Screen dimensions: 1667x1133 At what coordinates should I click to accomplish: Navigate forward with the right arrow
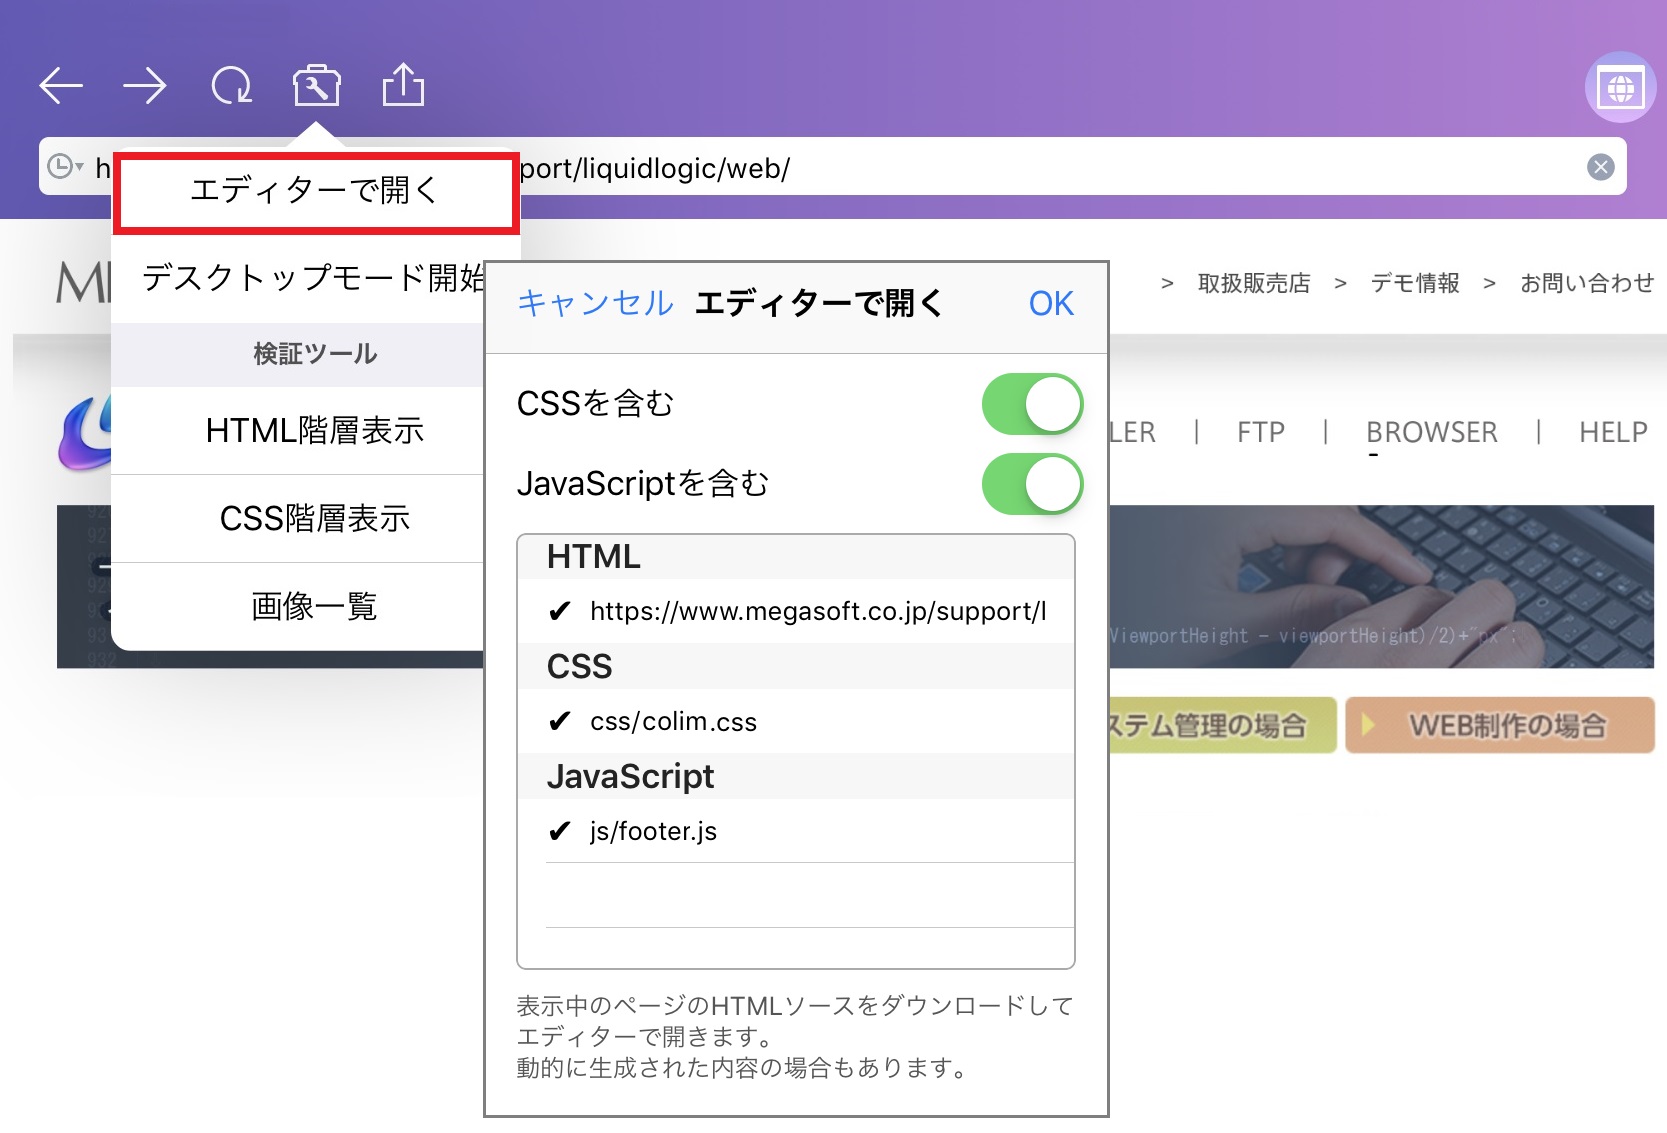(x=144, y=86)
